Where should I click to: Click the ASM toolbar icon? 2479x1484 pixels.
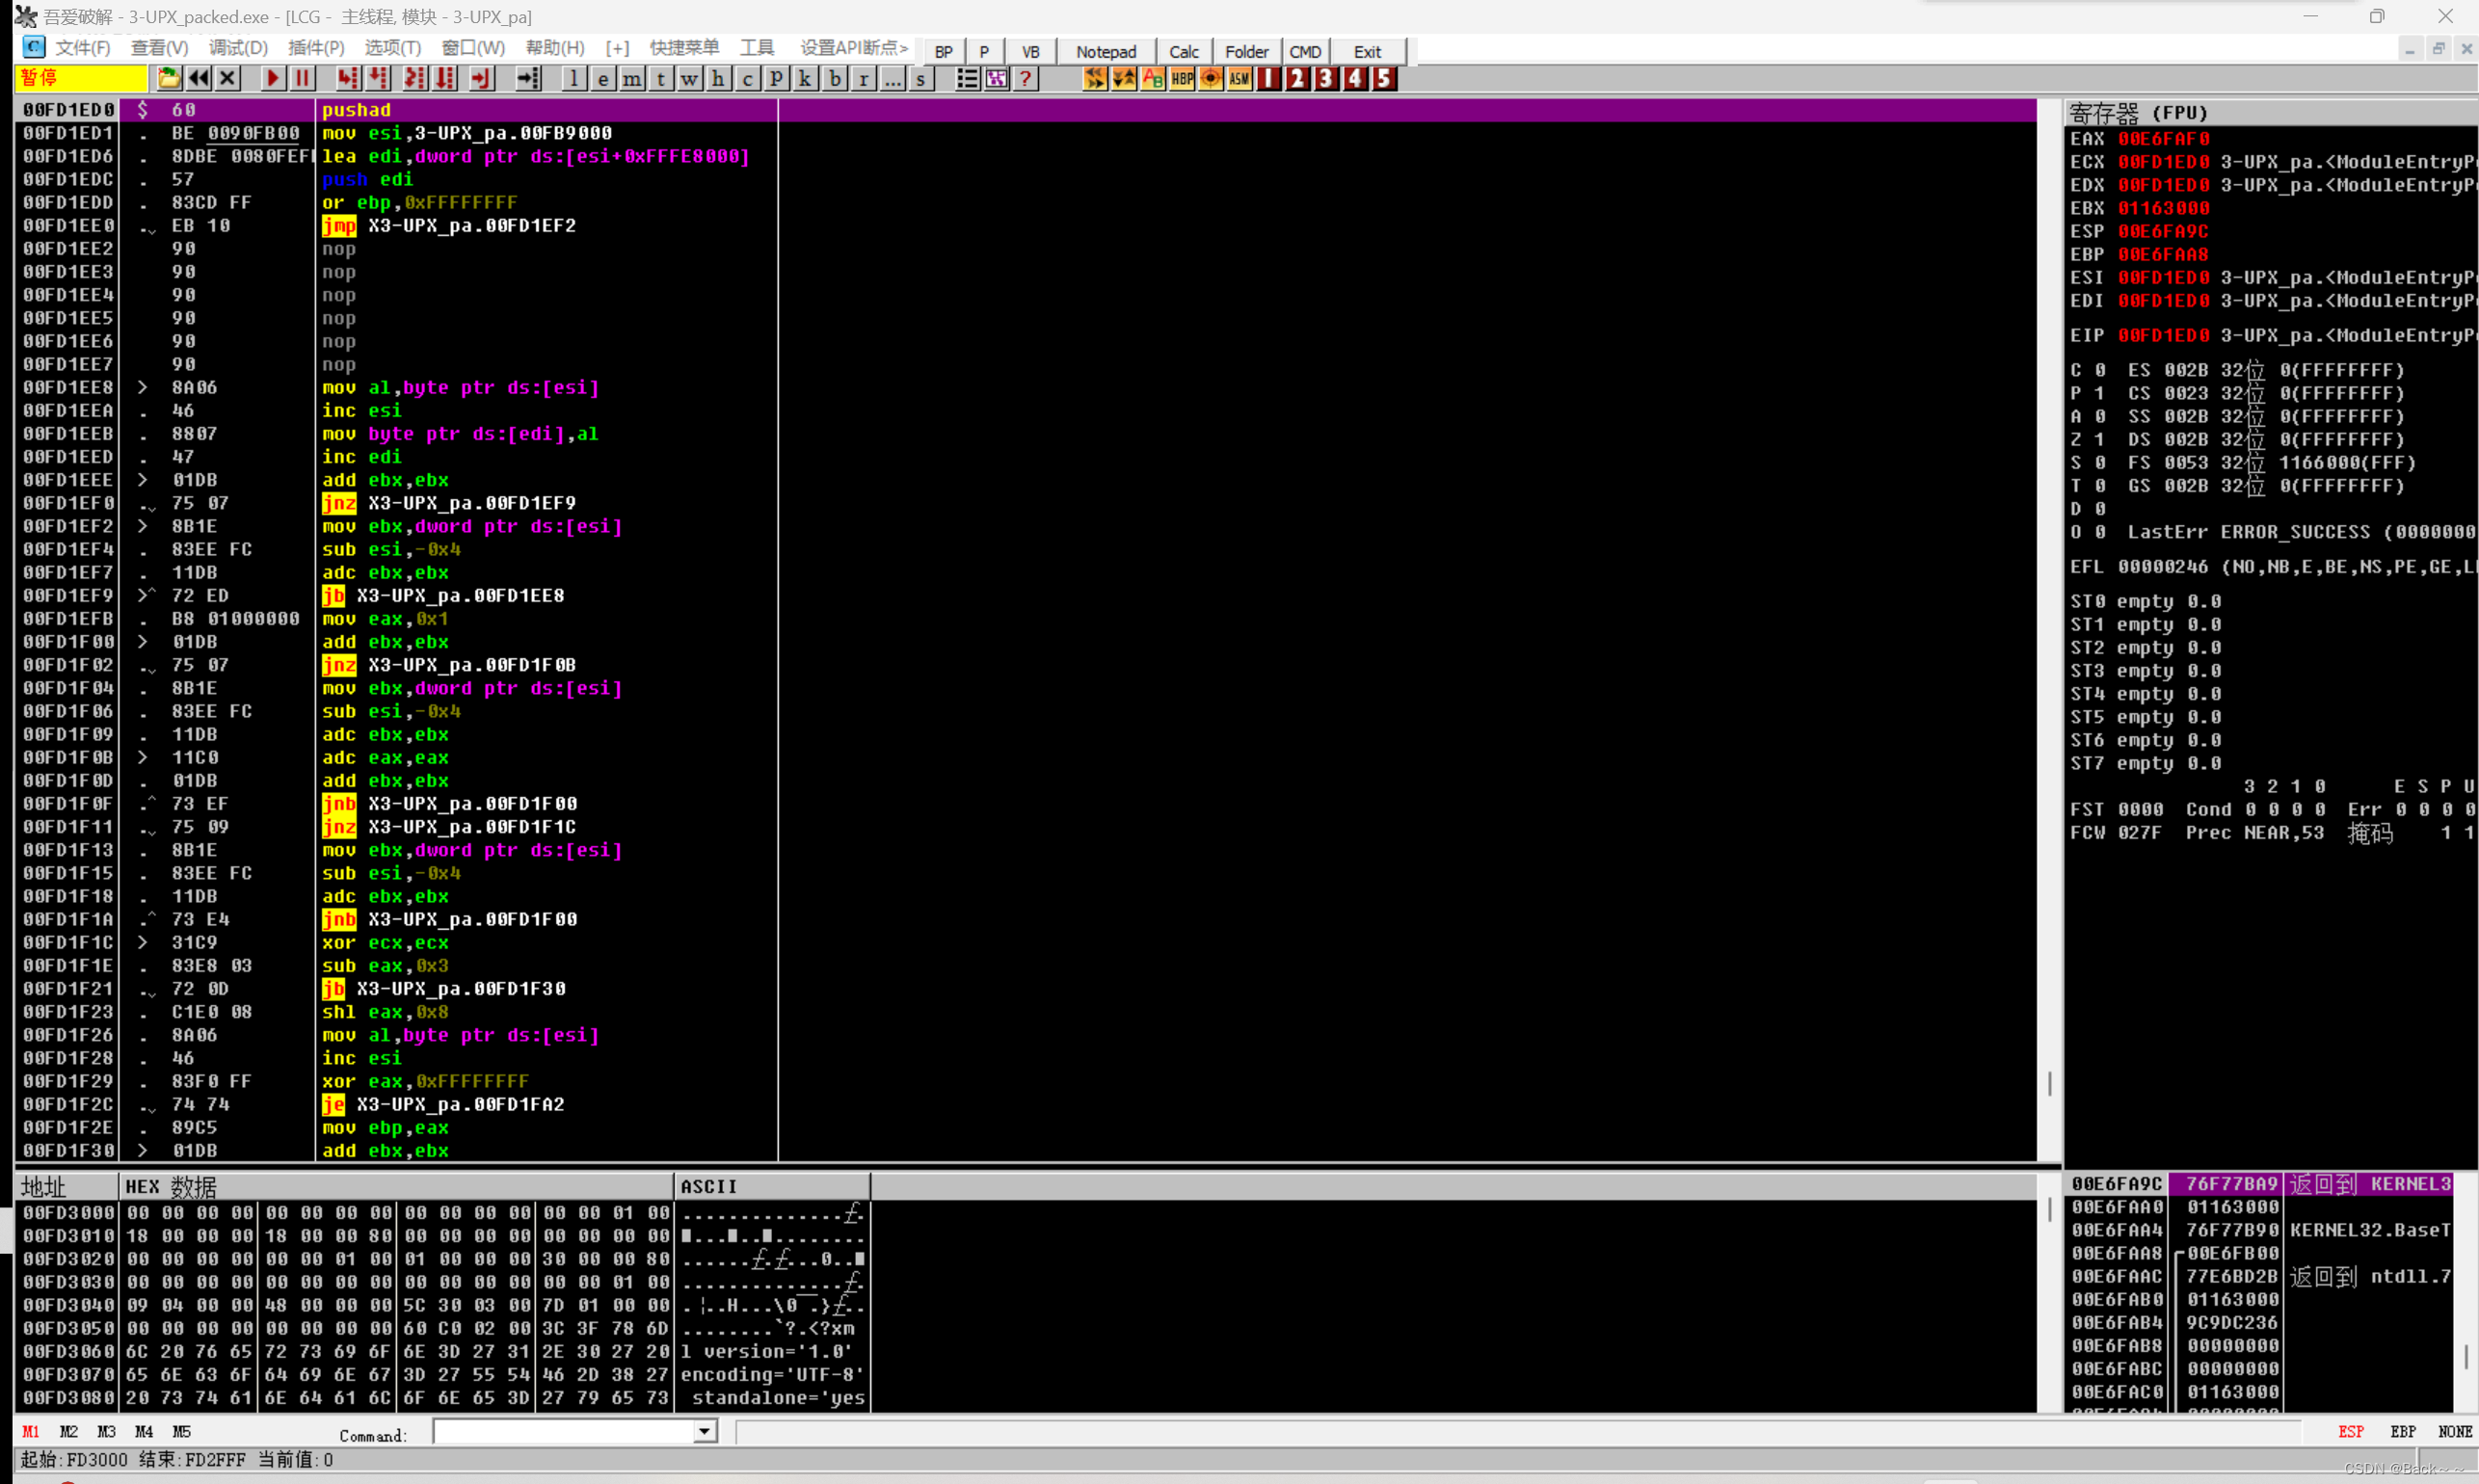(x=1240, y=79)
